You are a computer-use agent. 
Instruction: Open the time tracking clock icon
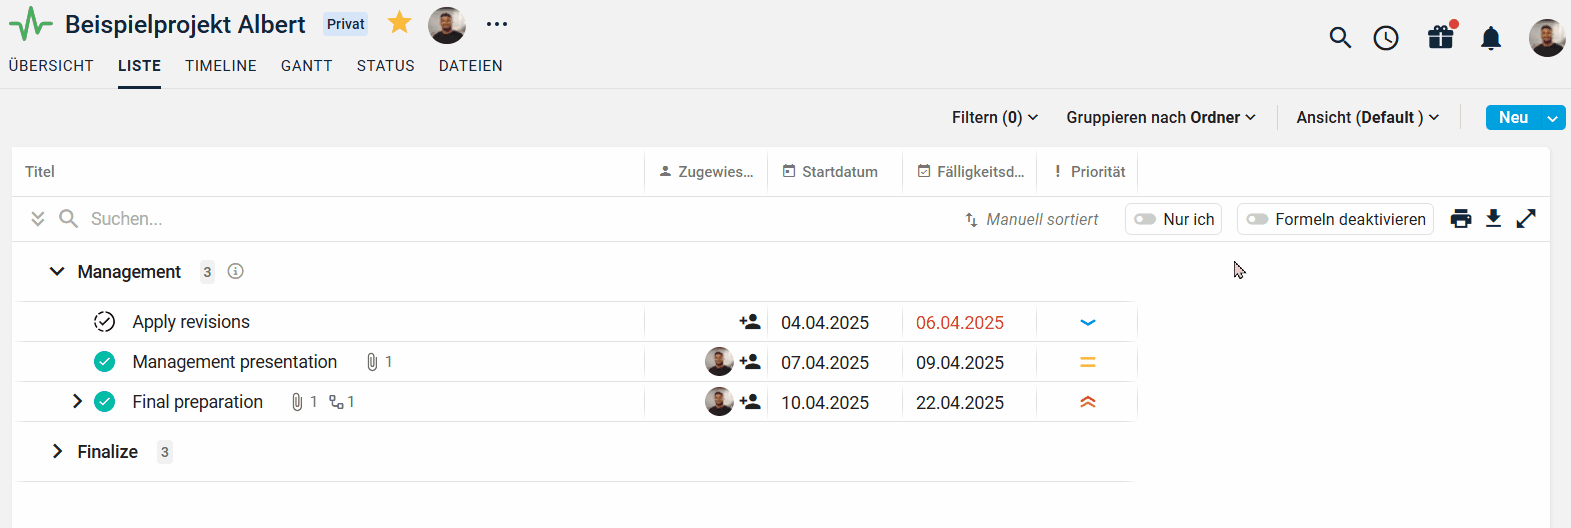1386,38
